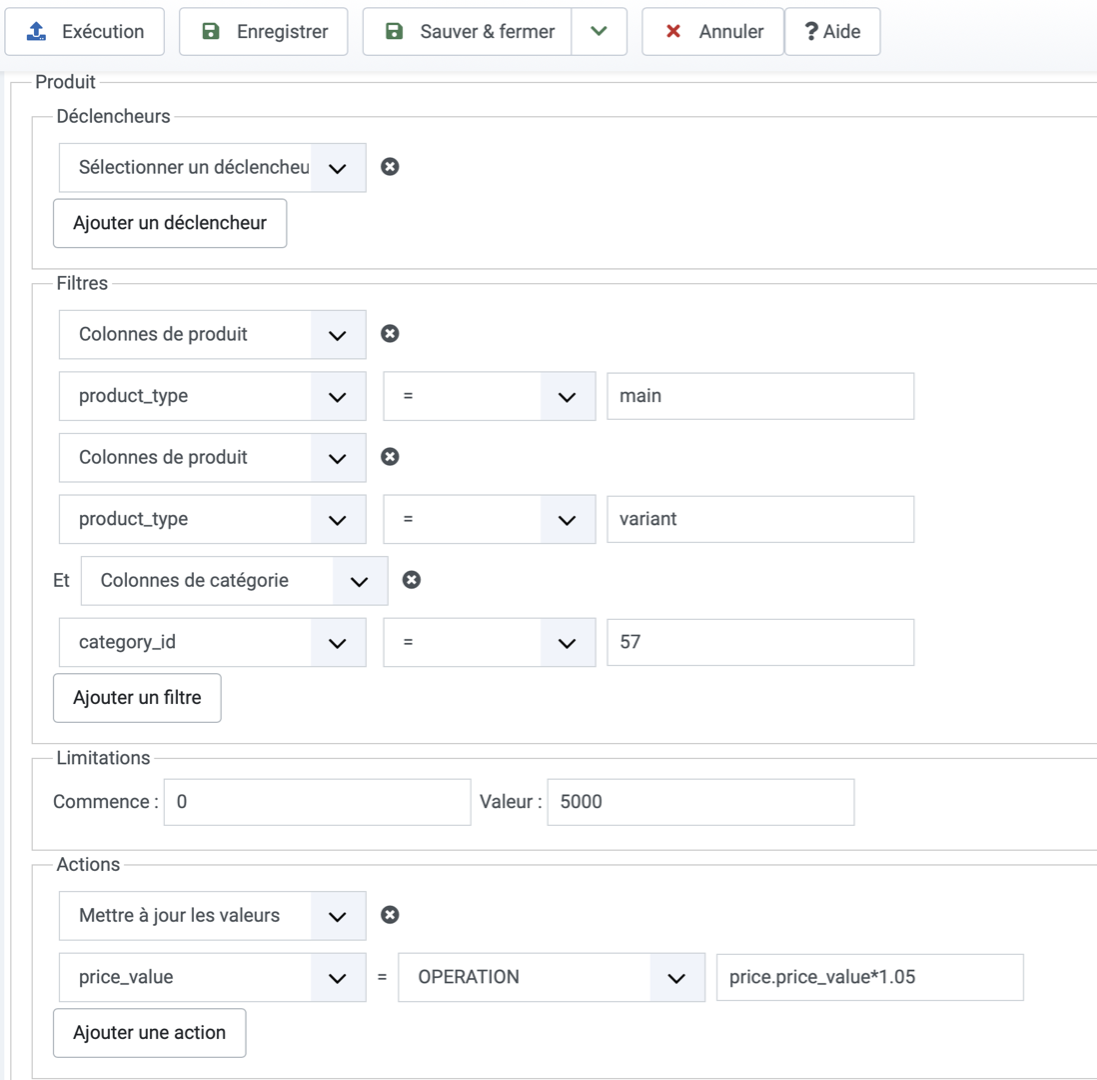Image resolution: width=1097 pixels, height=1080 pixels.
Task: Cancel with the Annuler button
Action: 712,32
